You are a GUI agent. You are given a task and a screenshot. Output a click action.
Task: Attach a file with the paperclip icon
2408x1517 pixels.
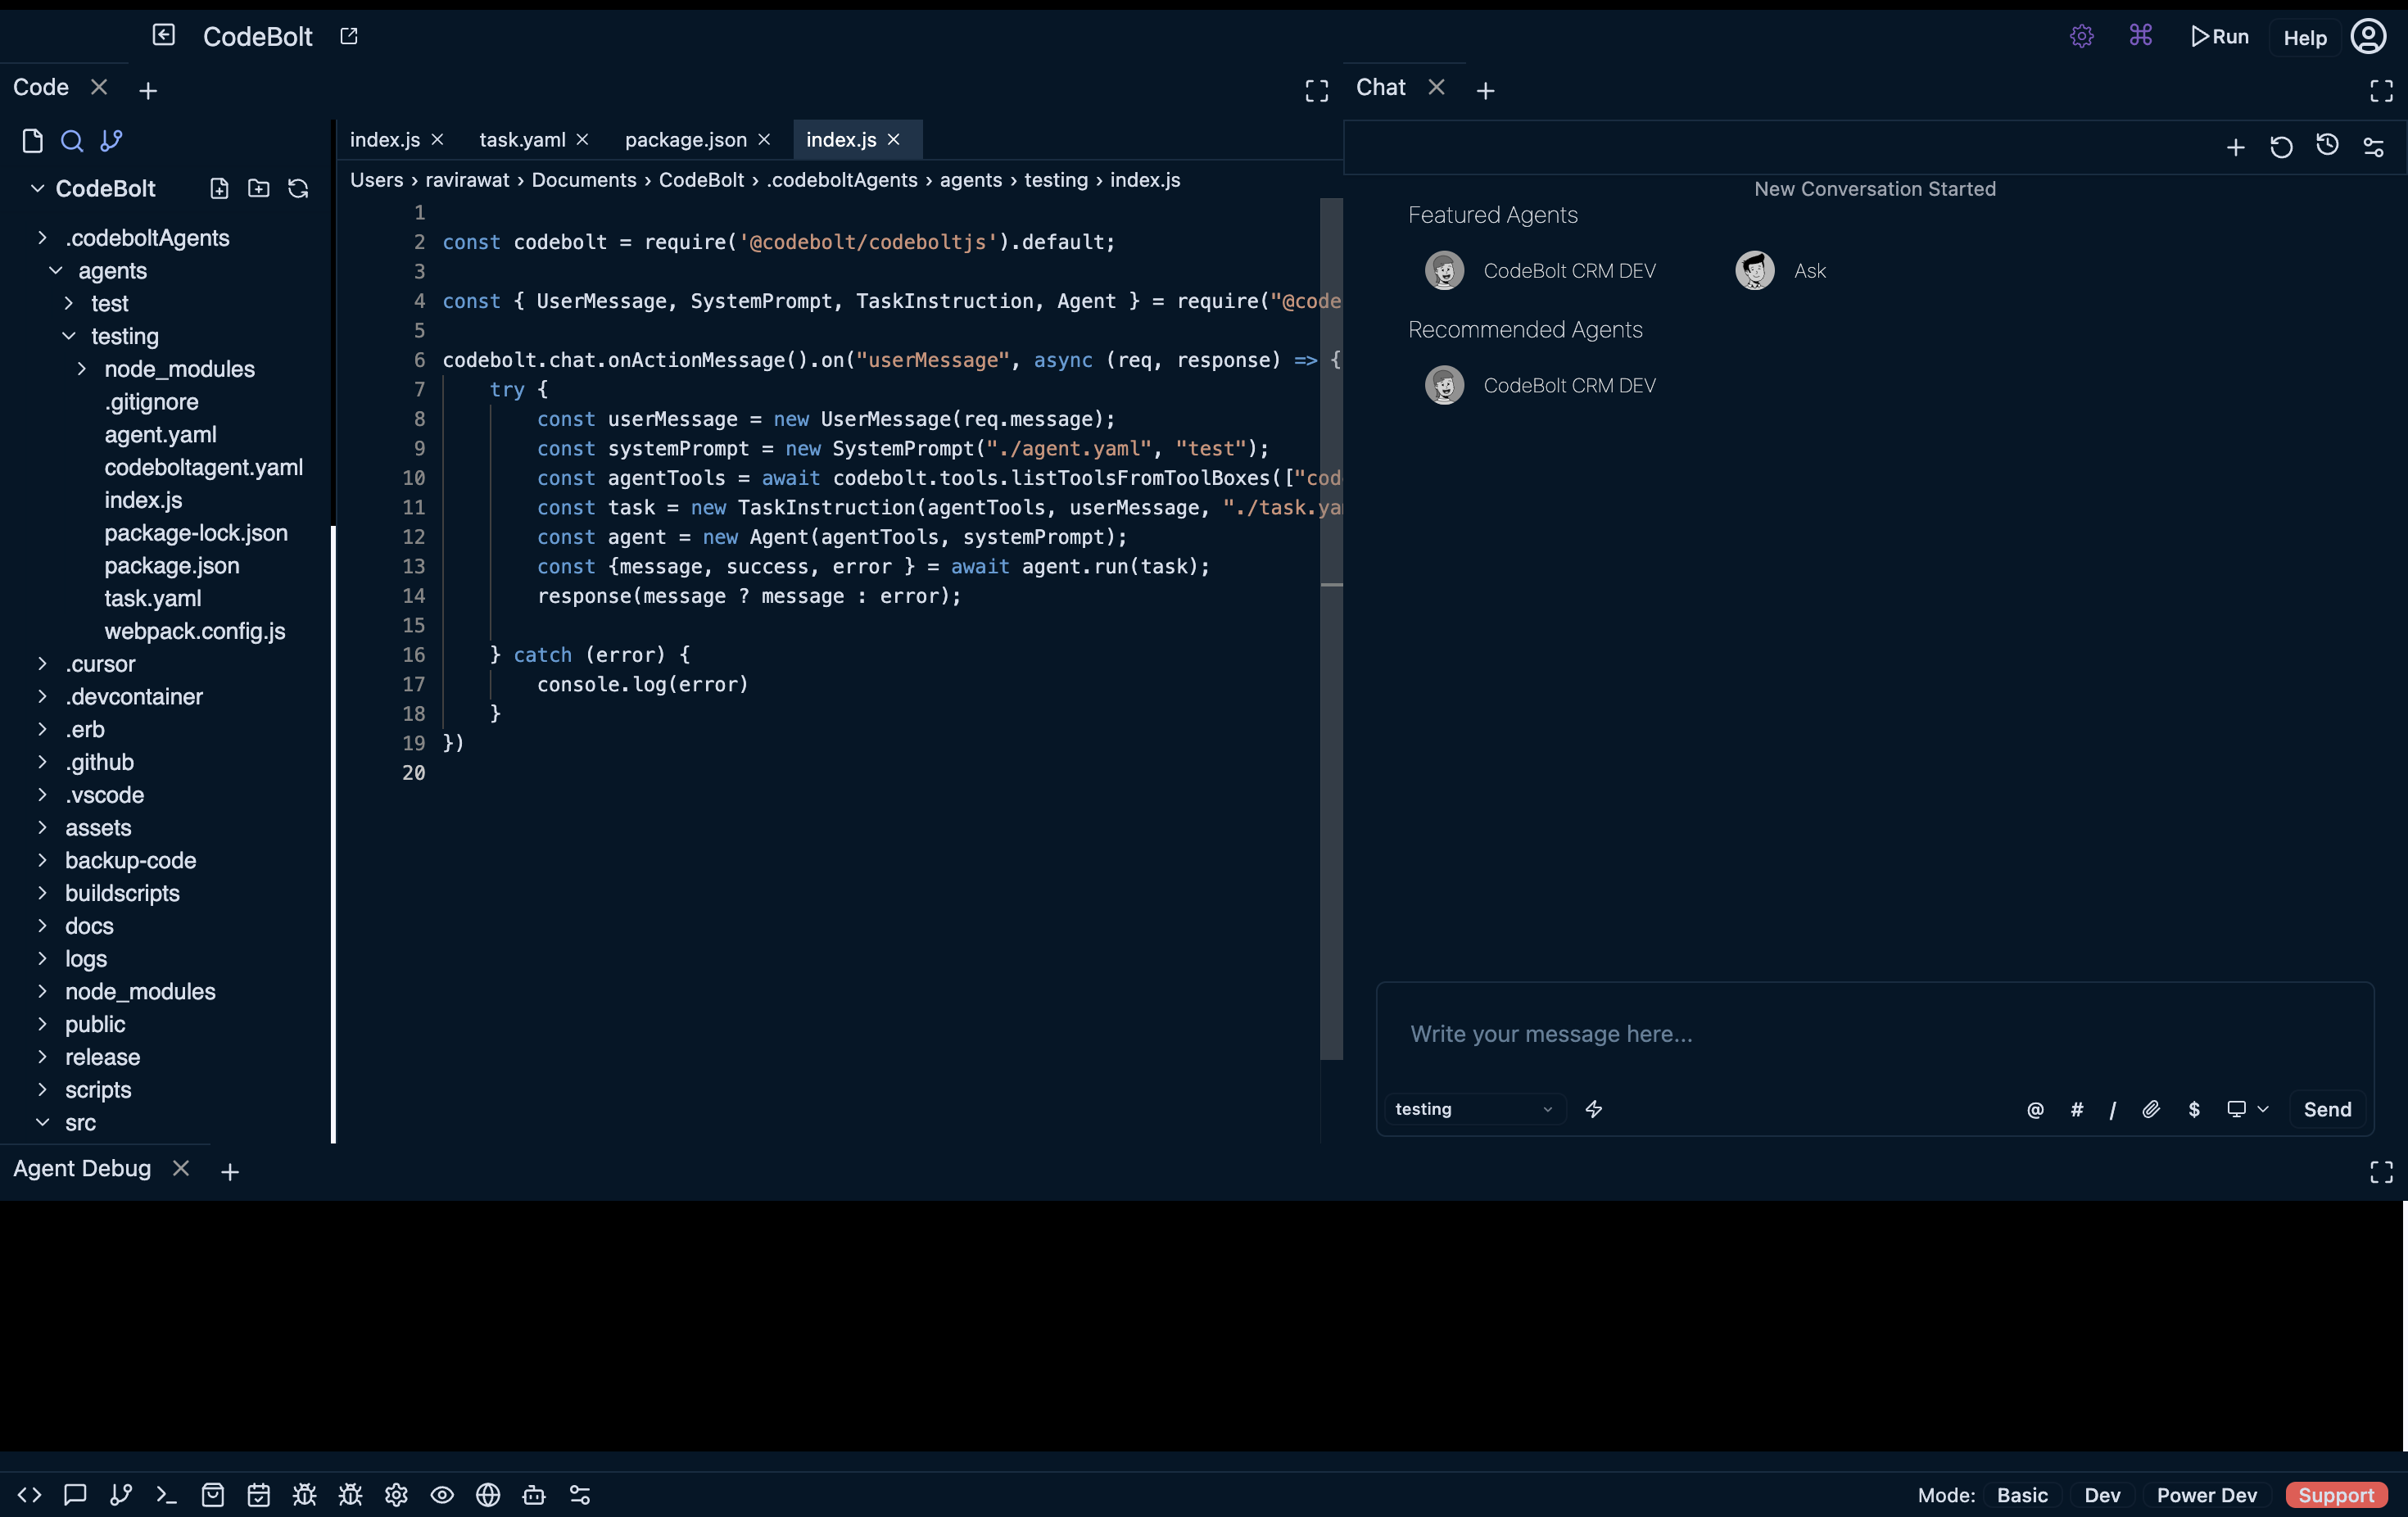[x=2151, y=1109]
